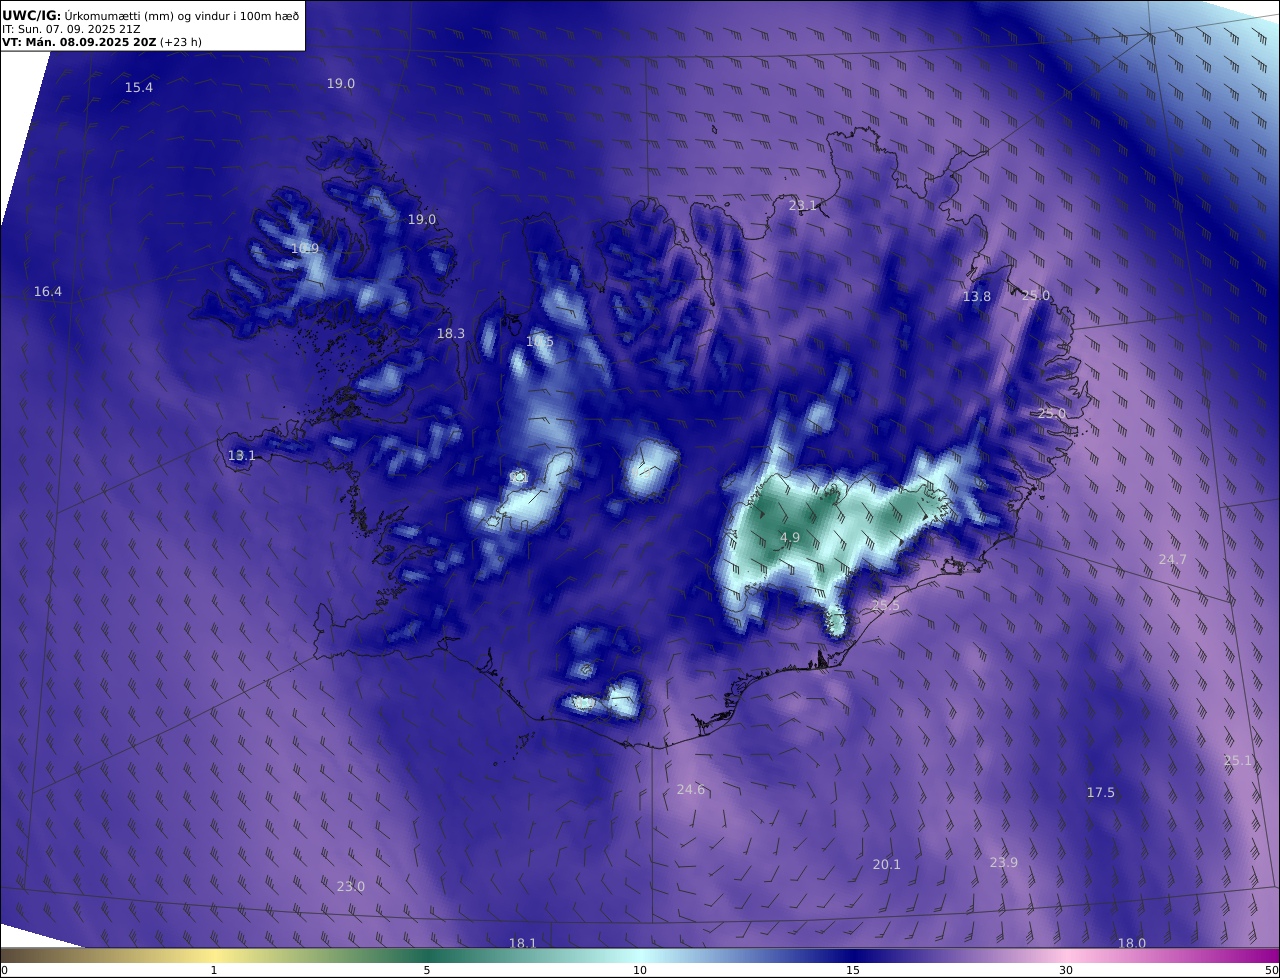Click the colorbar tick label 30

click(1066, 970)
